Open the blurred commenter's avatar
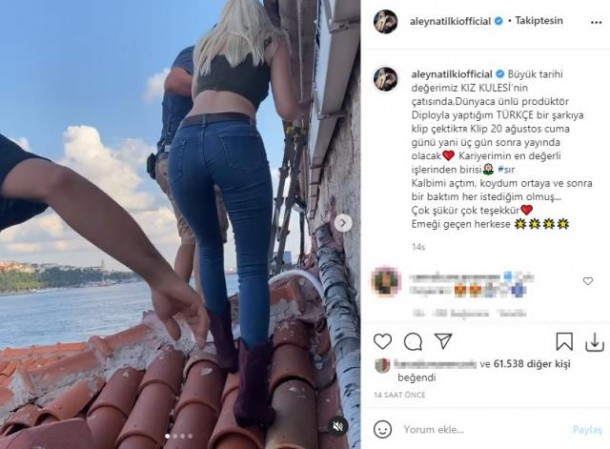This screenshot has height=449, width=610. [386, 281]
